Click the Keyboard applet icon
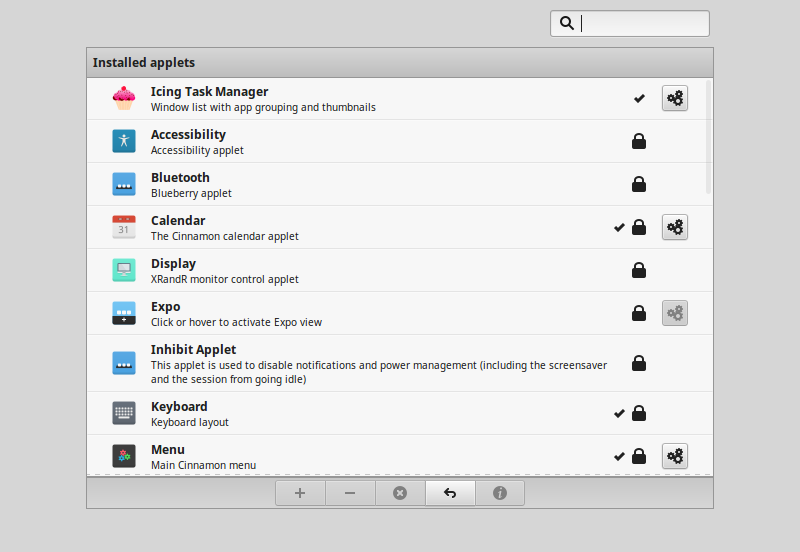800x552 pixels. pyautogui.click(x=124, y=413)
